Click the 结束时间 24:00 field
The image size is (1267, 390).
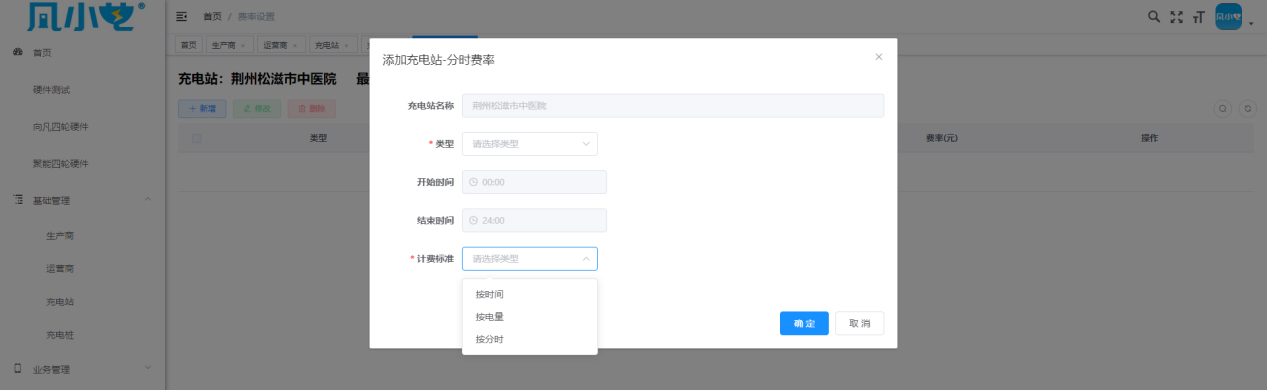coord(534,220)
